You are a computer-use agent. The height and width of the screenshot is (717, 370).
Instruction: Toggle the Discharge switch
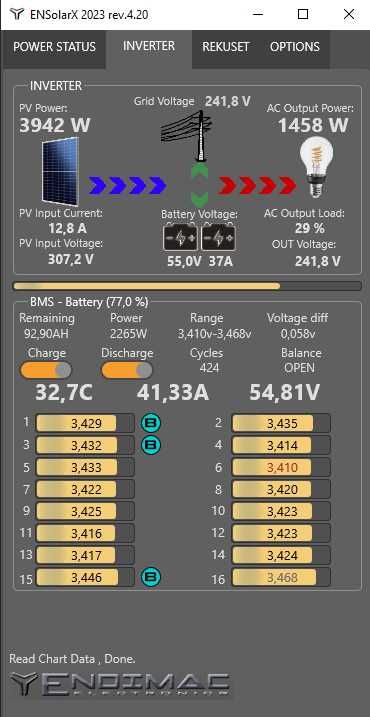127,370
